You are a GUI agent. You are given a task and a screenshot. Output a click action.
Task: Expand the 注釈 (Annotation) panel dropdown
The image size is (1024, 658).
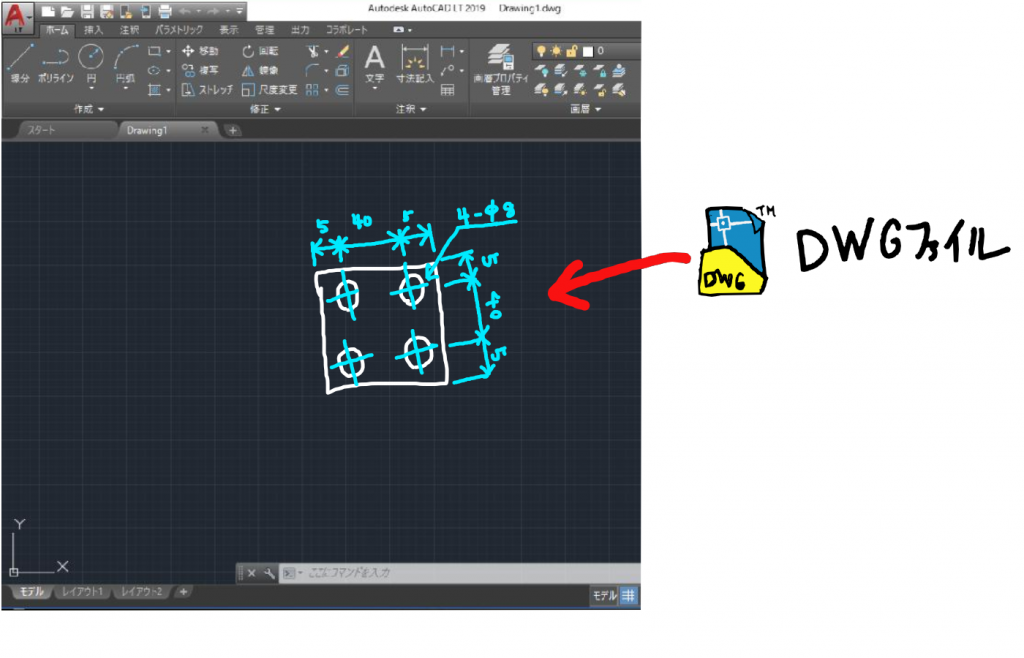click(410, 108)
